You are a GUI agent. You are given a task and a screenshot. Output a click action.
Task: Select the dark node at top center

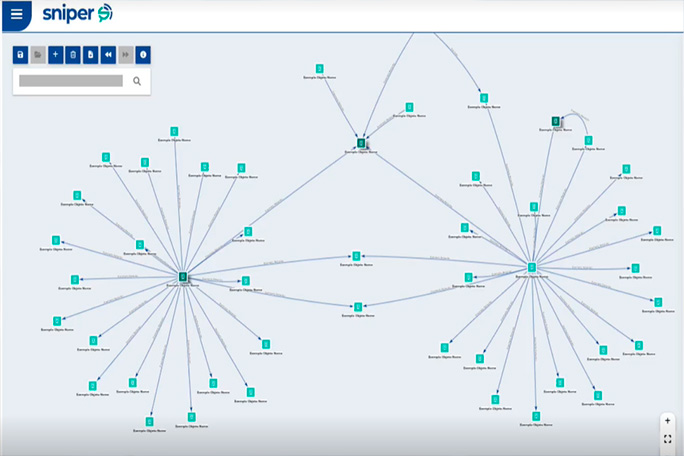[x=361, y=143]
